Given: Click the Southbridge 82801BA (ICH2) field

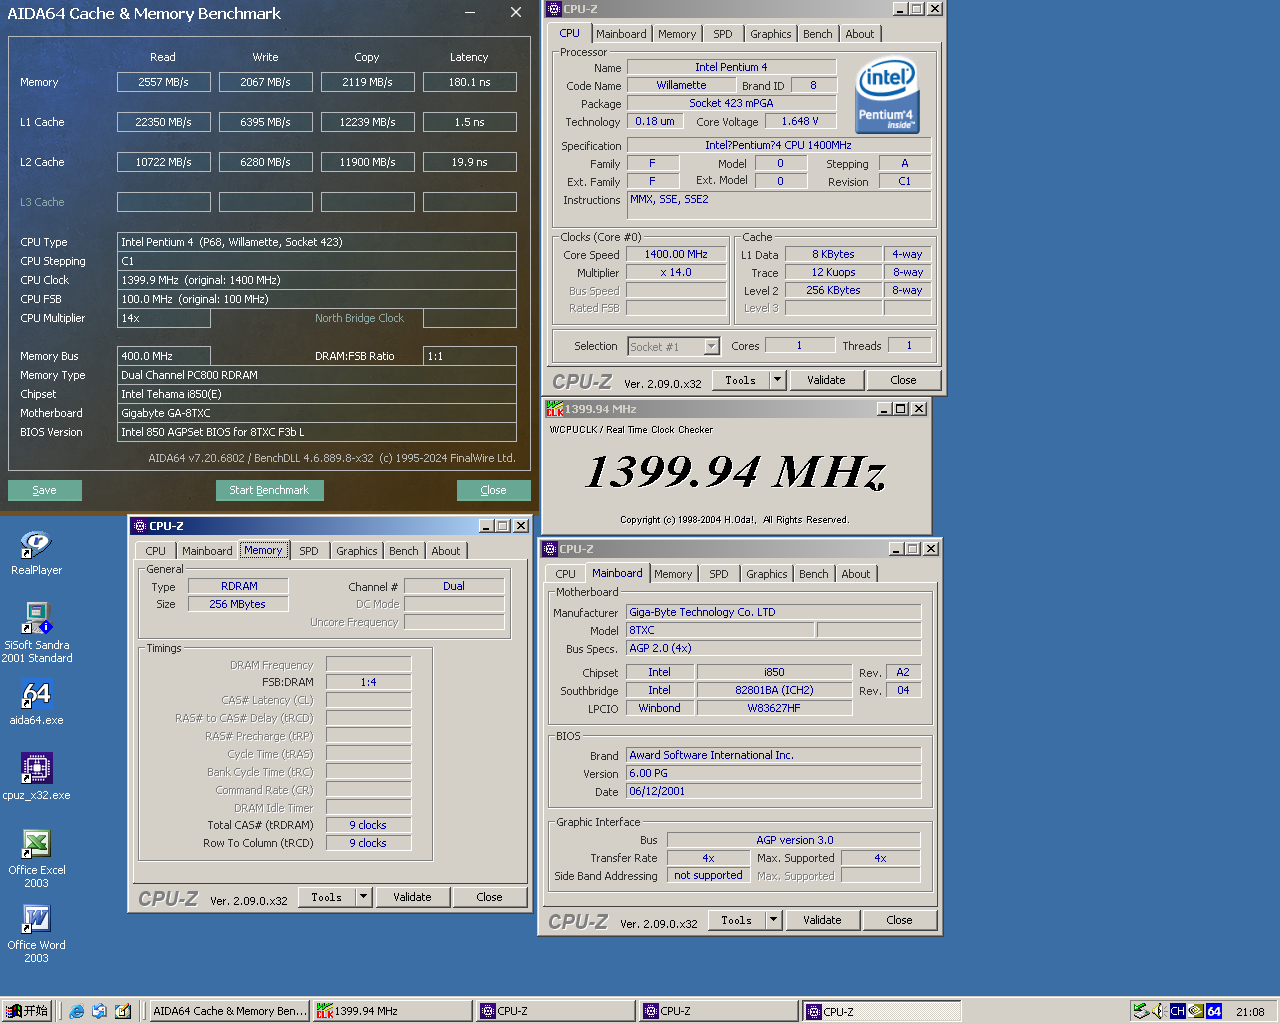Looking at the screenshot, I should [x=774, y=690].
